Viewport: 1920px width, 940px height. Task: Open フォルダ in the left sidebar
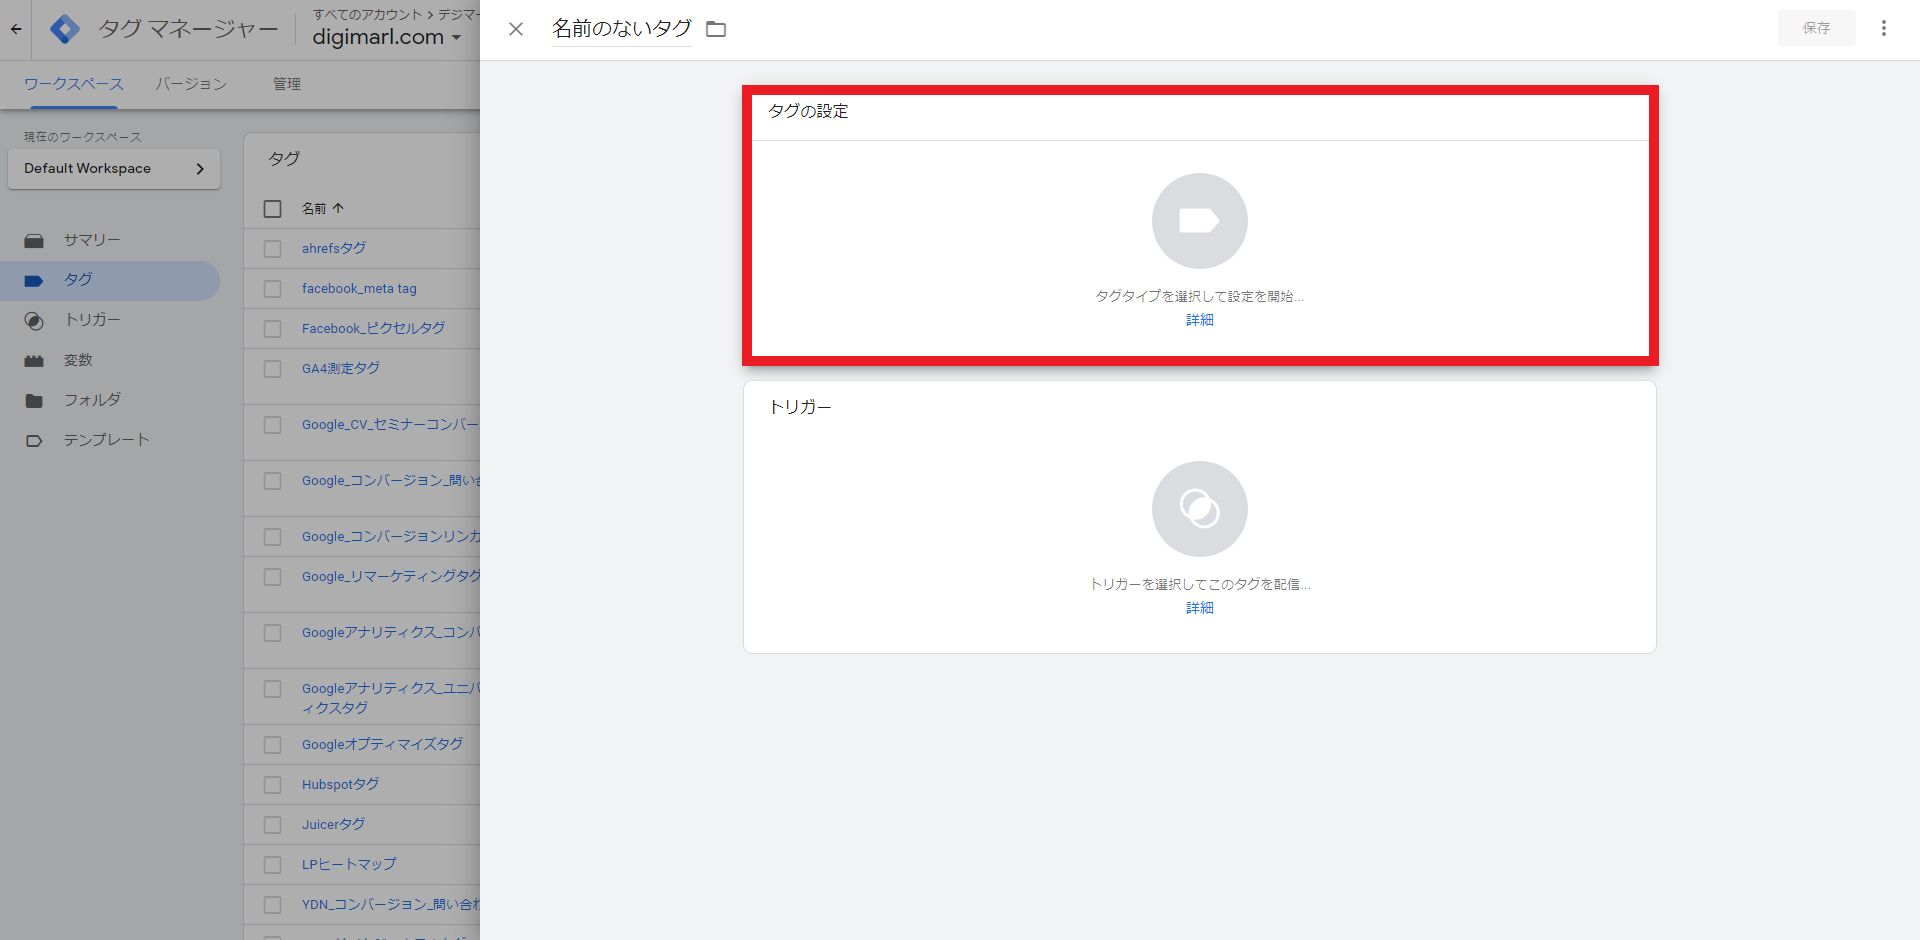(x=110, y=400)
